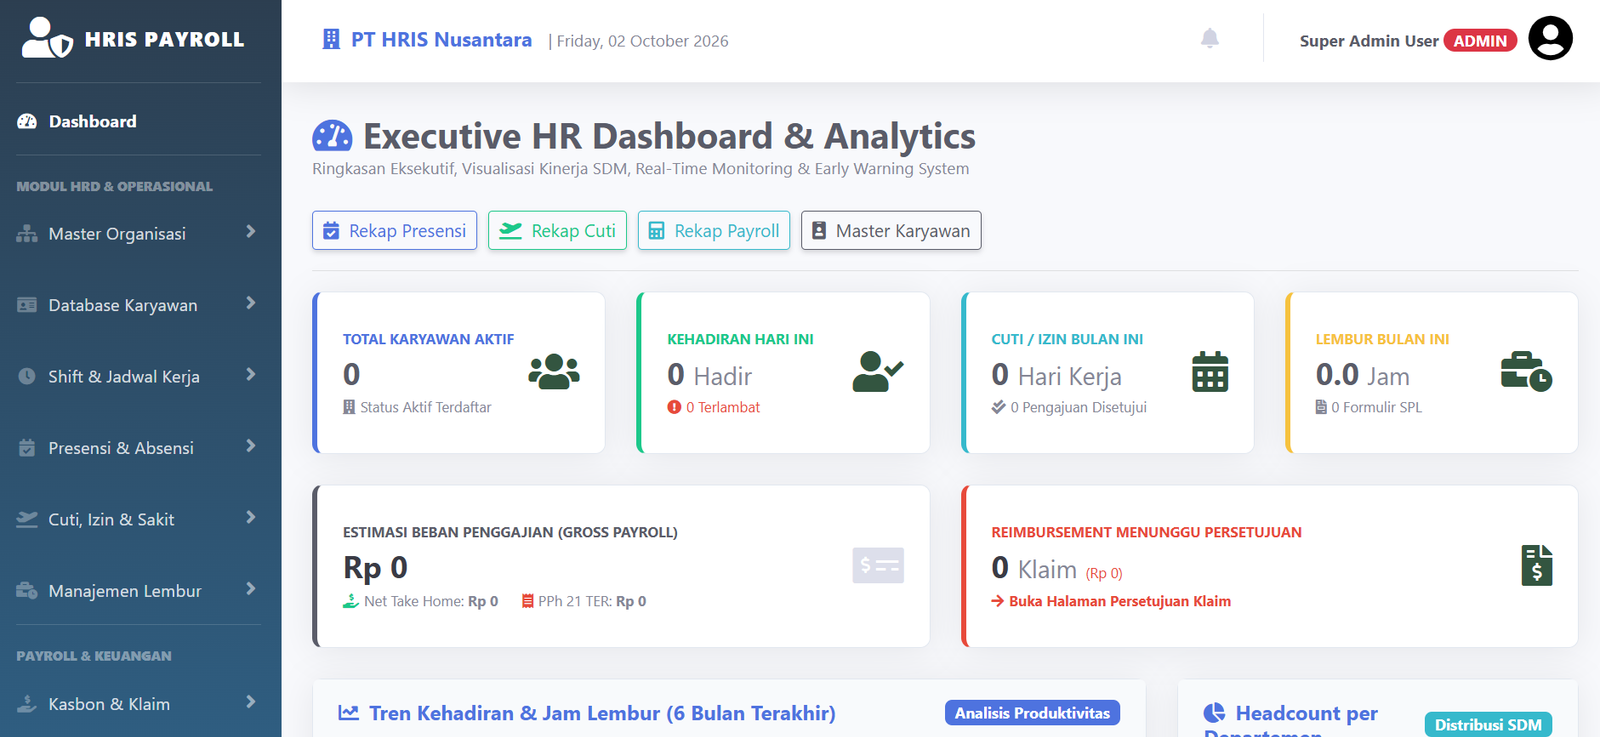Viewport: 1600px width, 737px height.
Task: Expand the Manajemen Lembur chevron
Action: (x=251, y=589)
